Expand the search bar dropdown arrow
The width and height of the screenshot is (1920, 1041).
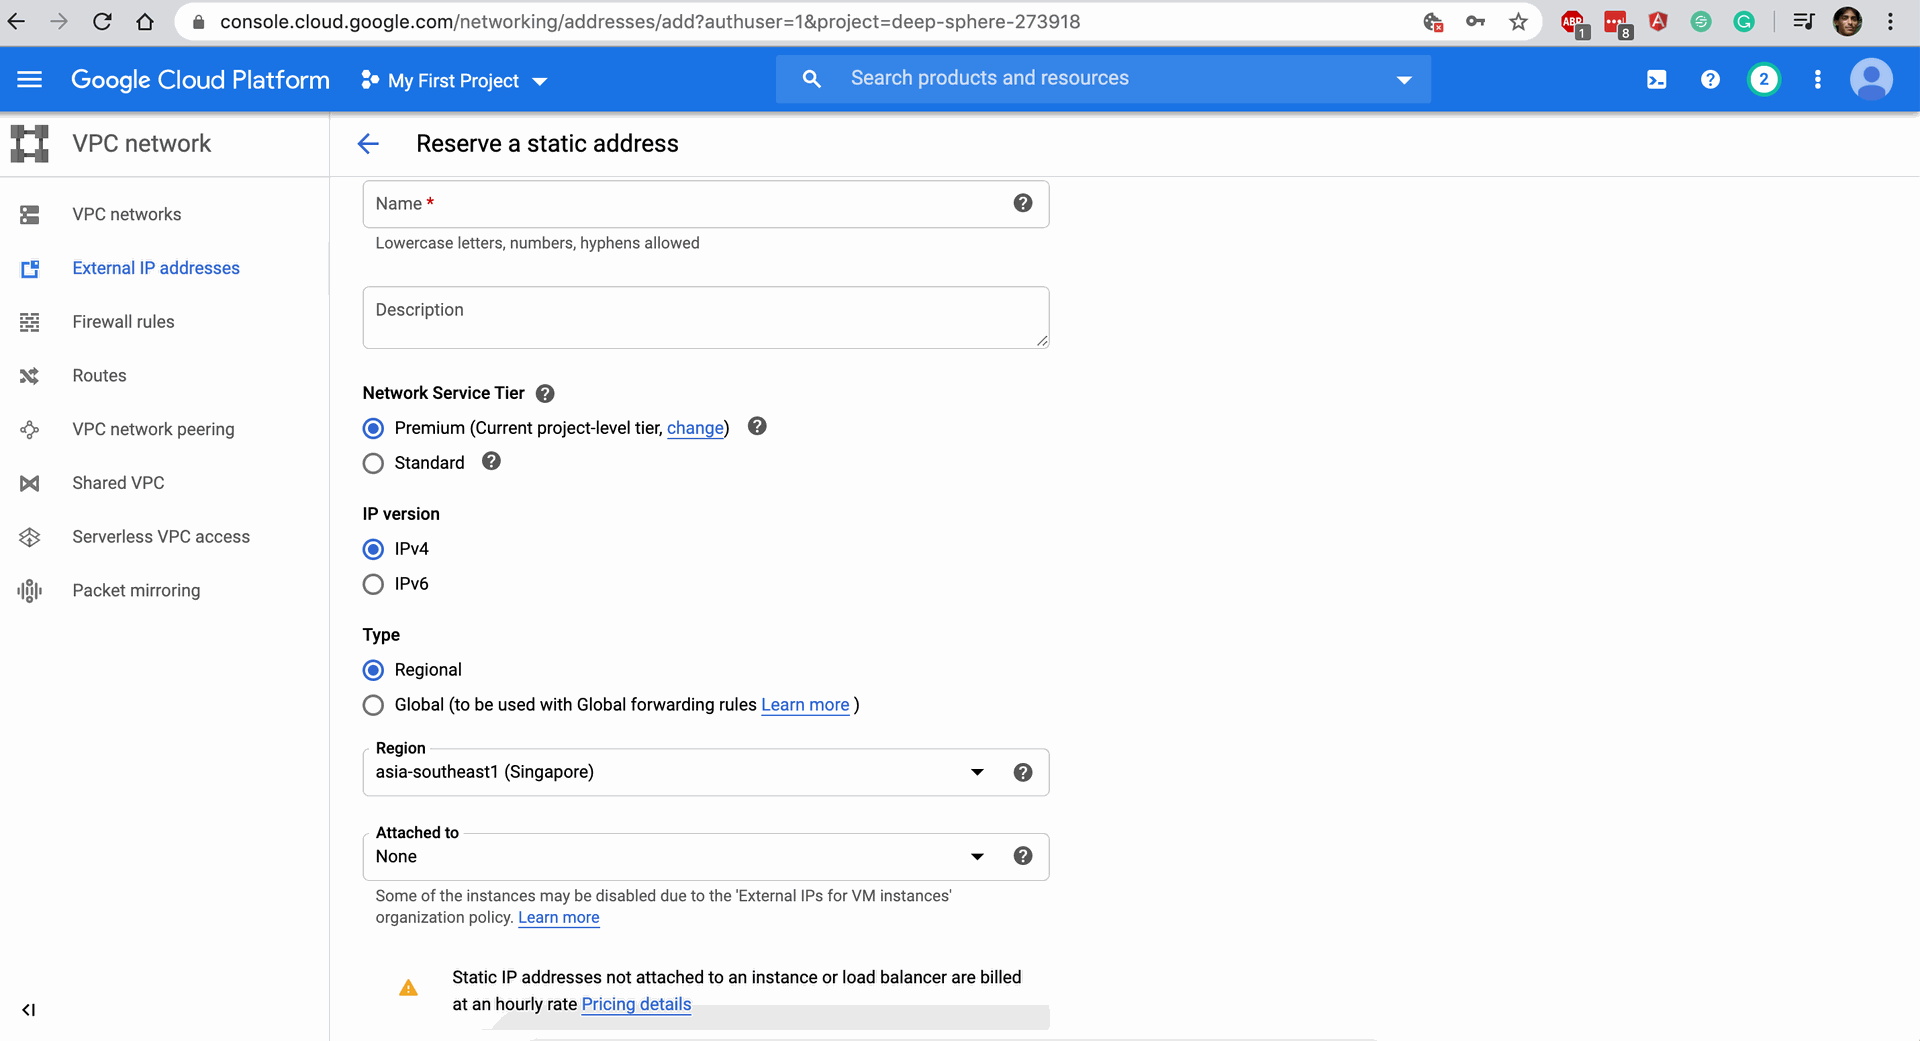(1404, 80)
